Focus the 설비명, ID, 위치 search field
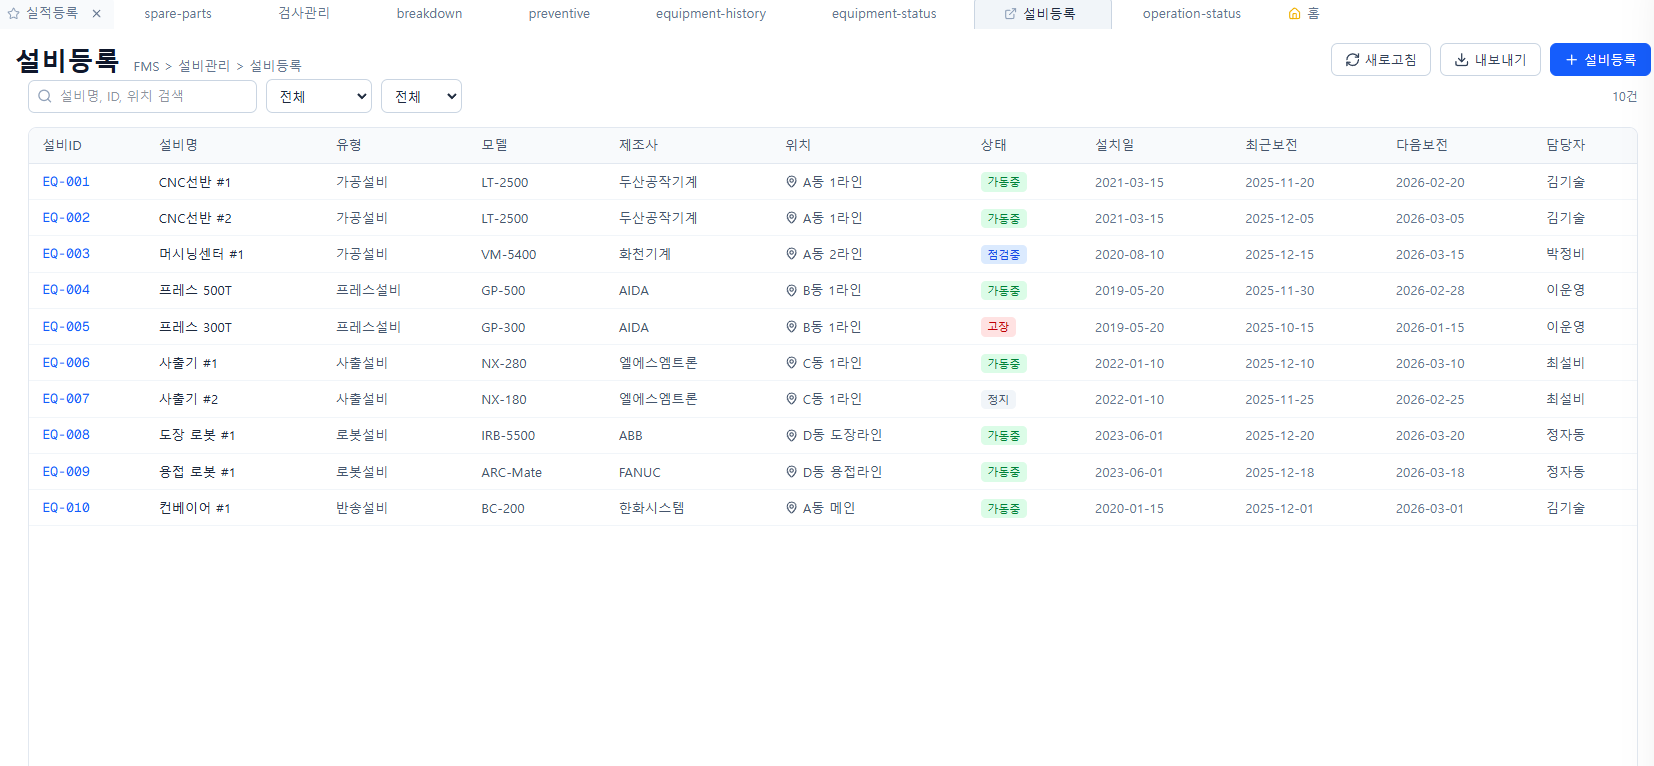 pos(150,97)
